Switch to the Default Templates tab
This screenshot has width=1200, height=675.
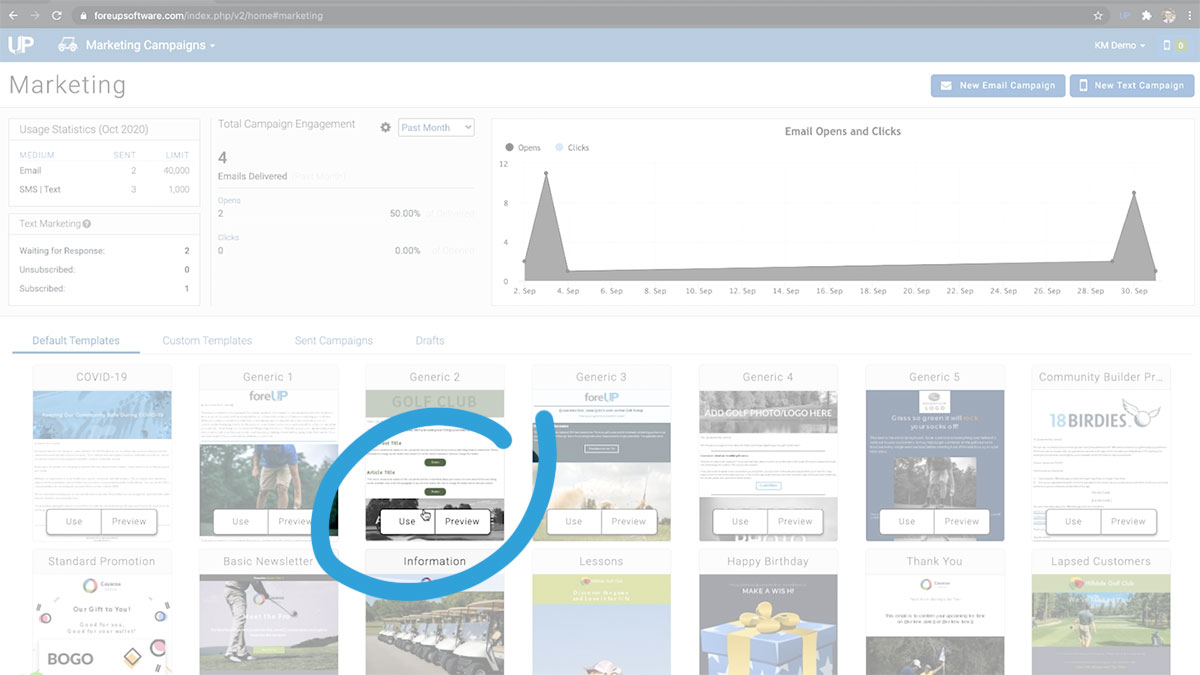click(x=76, y=341)
